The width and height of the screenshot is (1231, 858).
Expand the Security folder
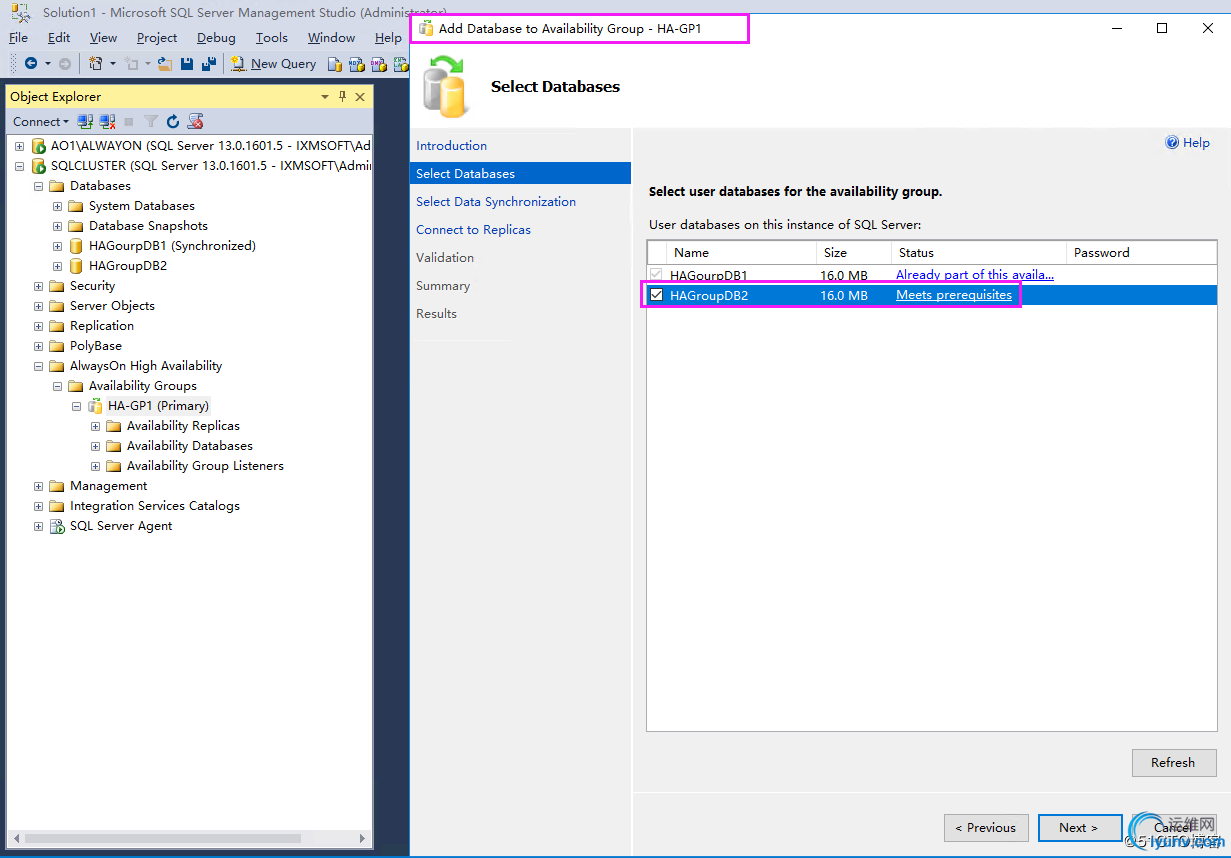[38, 286]
